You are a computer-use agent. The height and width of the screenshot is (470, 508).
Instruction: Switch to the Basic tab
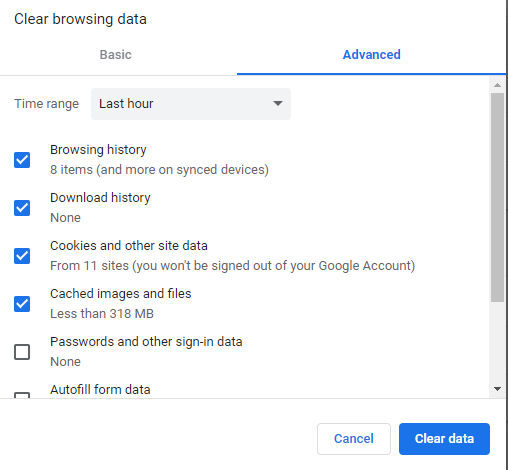(116, 55)
